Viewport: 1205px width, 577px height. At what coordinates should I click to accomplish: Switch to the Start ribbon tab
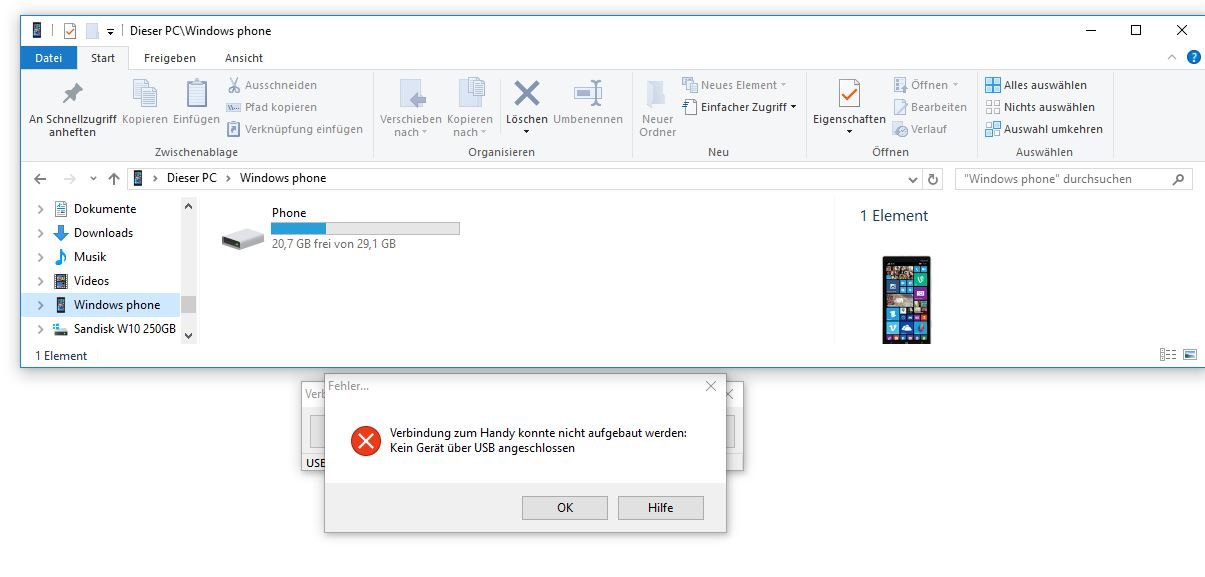103,58
